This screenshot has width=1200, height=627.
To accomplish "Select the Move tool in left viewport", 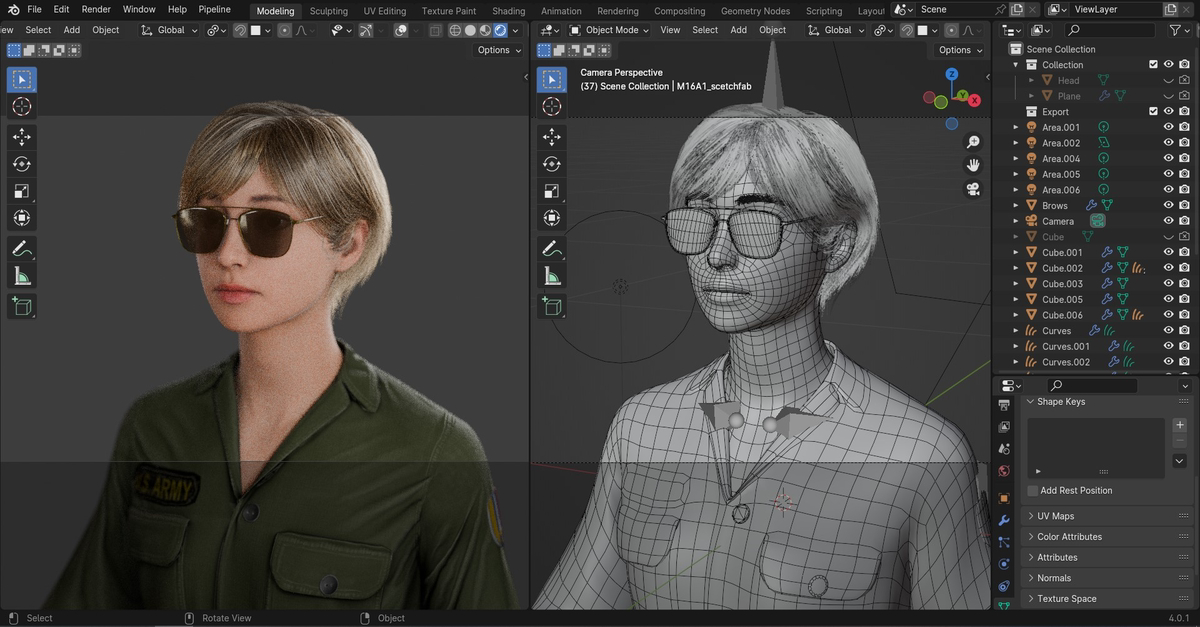I will tap(21, 136).
